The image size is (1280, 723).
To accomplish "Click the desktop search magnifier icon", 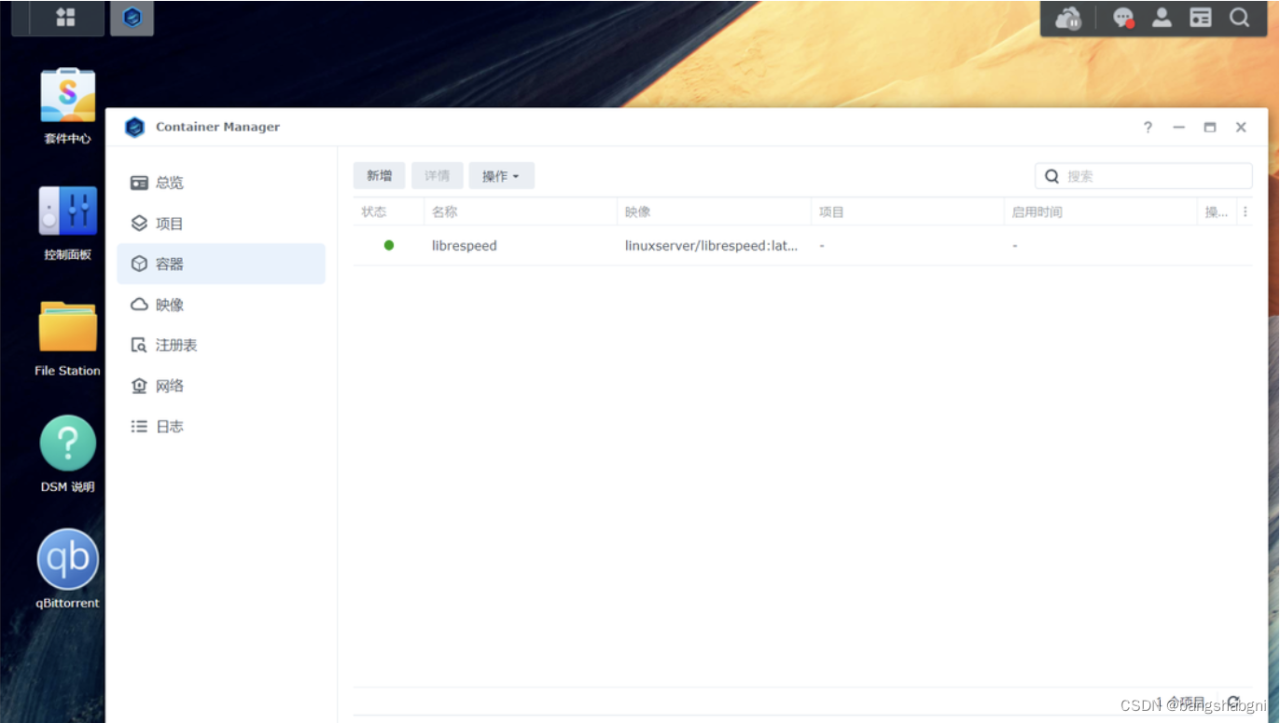I will (x=1239, y=17).
